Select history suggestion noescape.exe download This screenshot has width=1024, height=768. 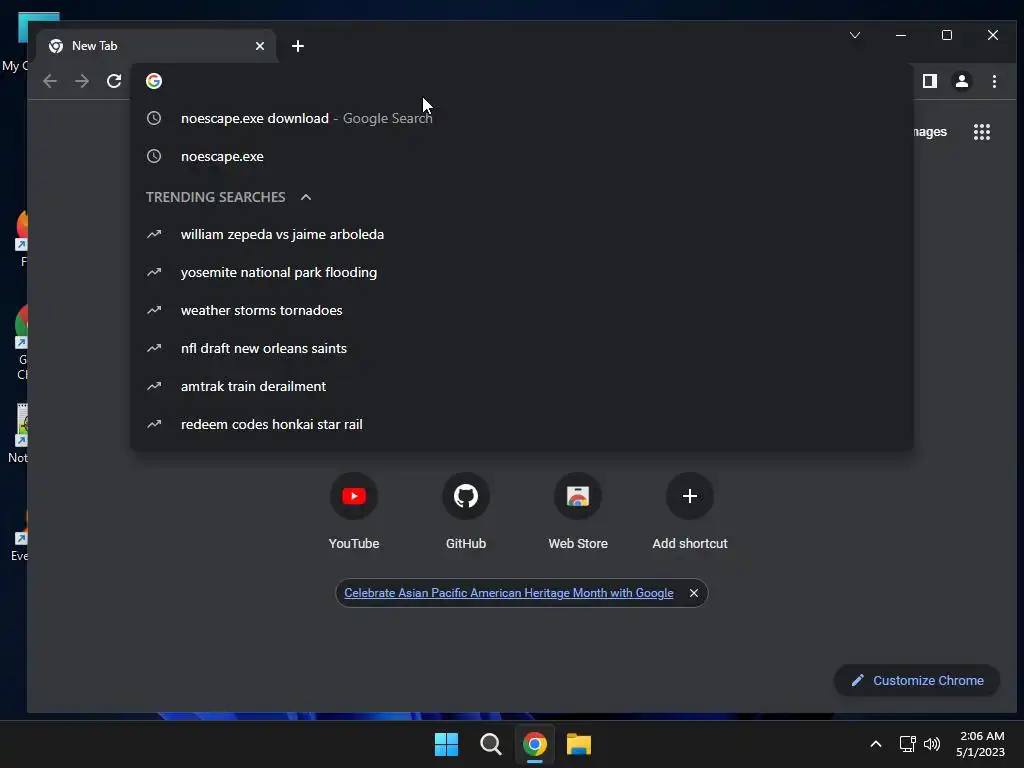[x=521, y=118]
